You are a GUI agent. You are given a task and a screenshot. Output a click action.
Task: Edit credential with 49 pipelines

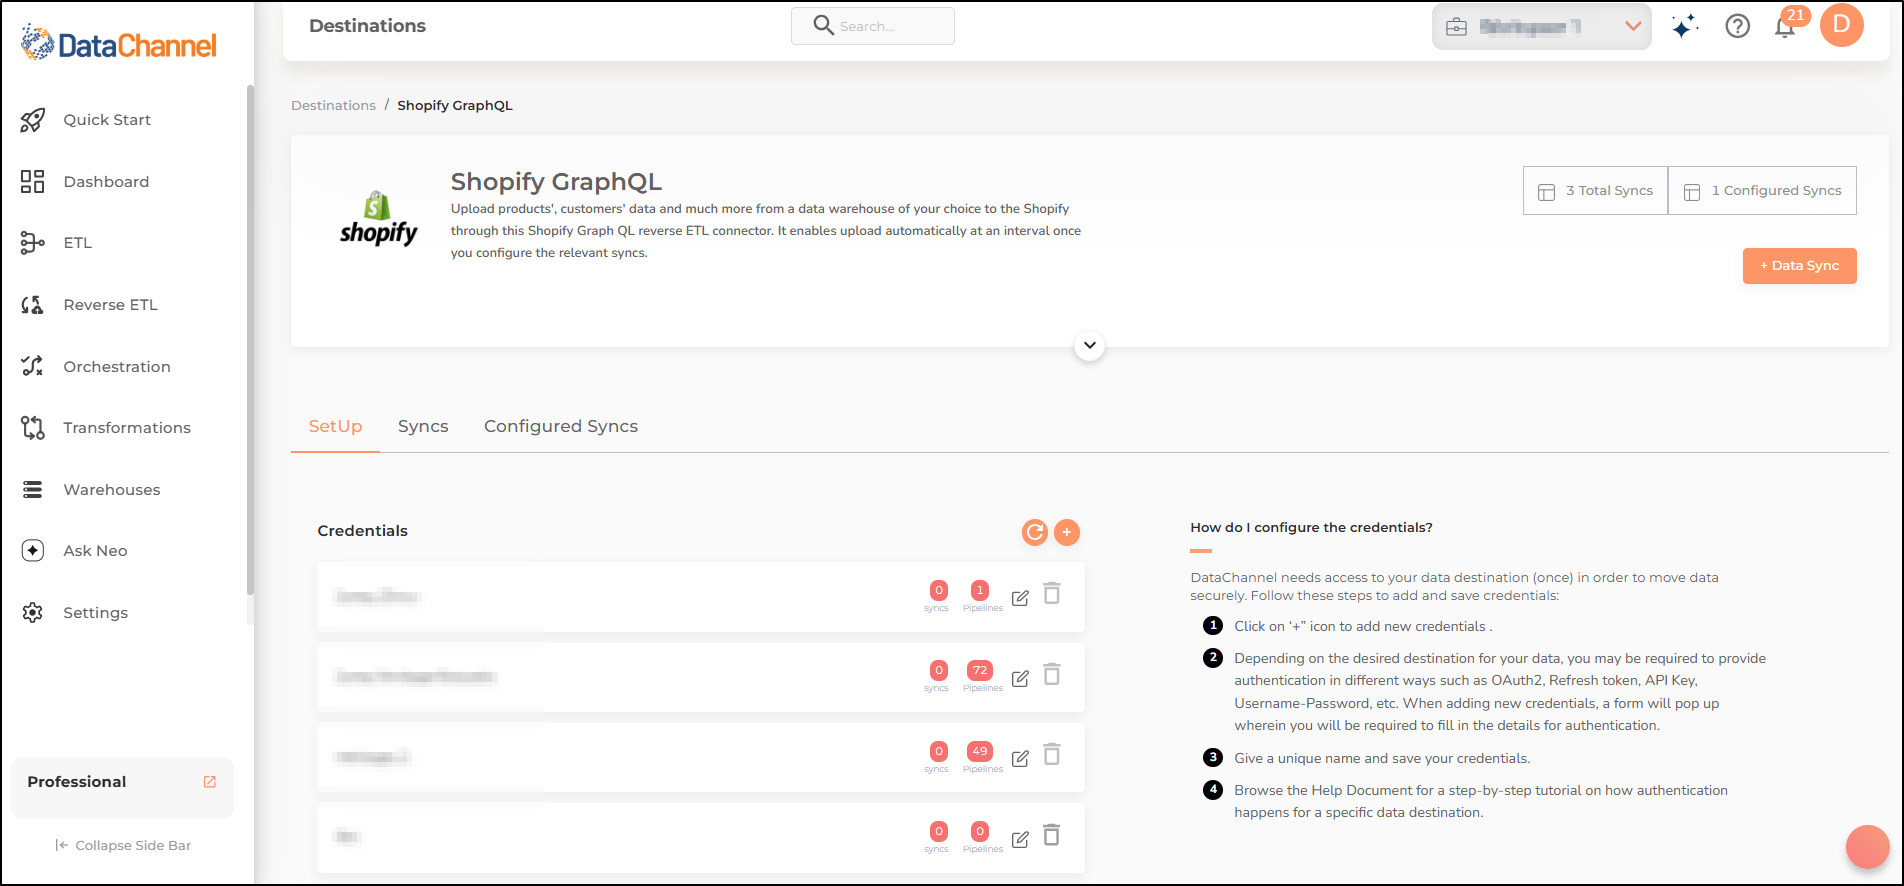click(x=1020, y=758)
